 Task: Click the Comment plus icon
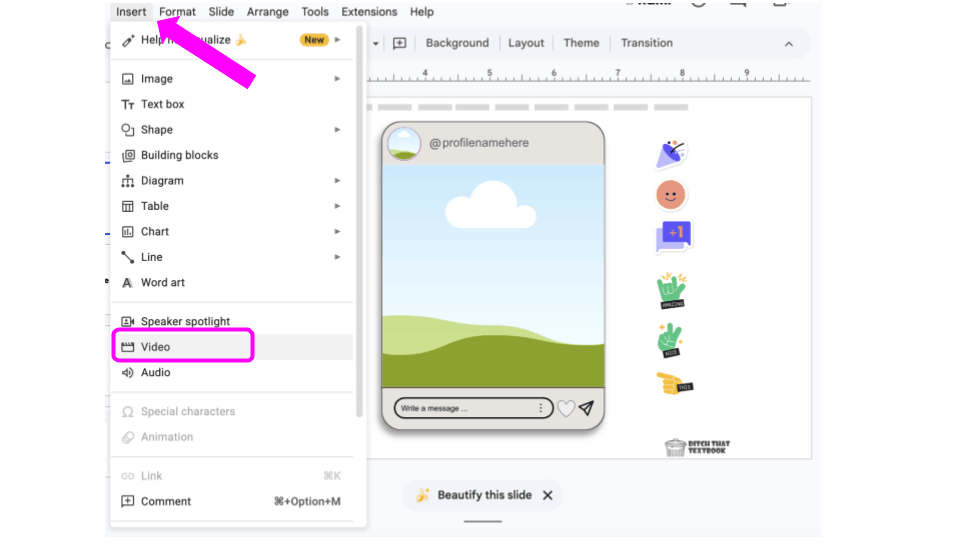coord(127,501)
